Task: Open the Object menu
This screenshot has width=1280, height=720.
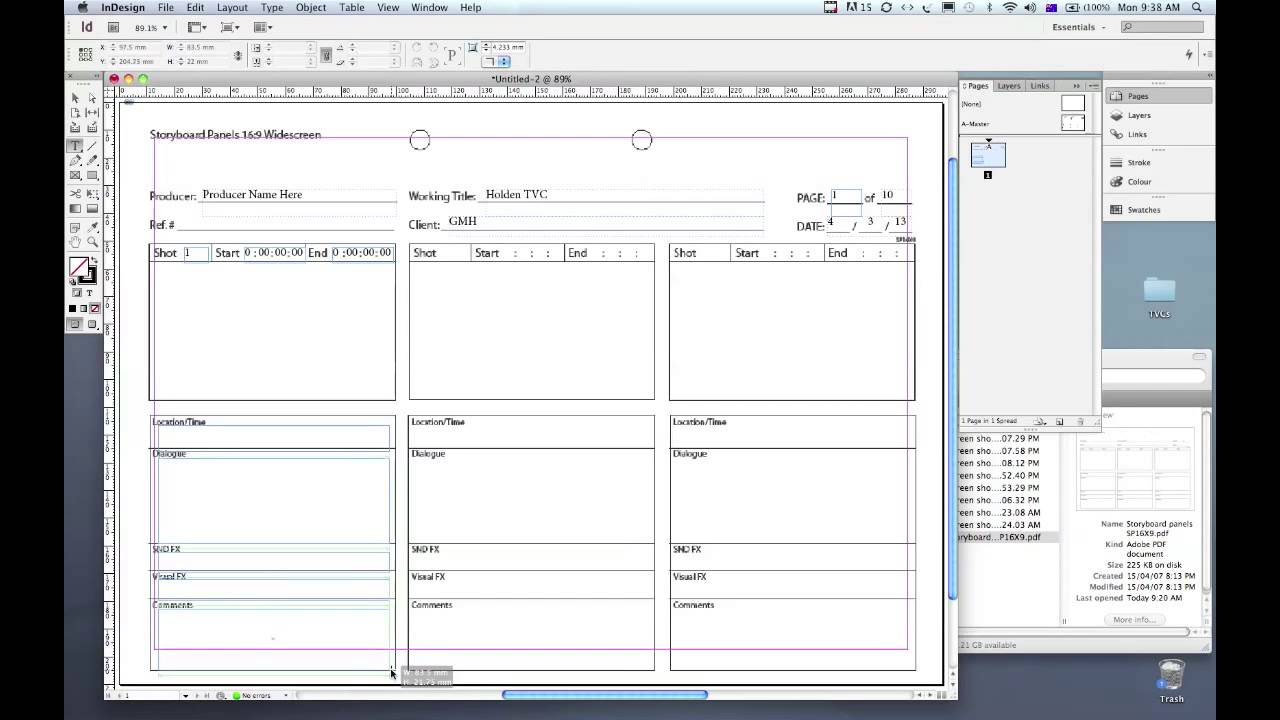Action: [x=311, y=7]
